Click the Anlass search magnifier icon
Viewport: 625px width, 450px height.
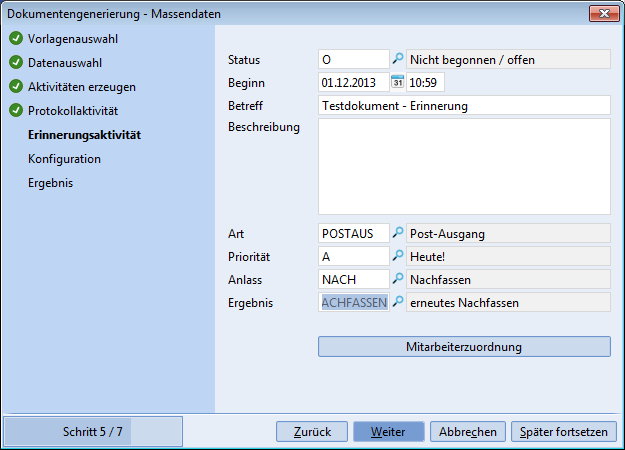click(398, 279)
